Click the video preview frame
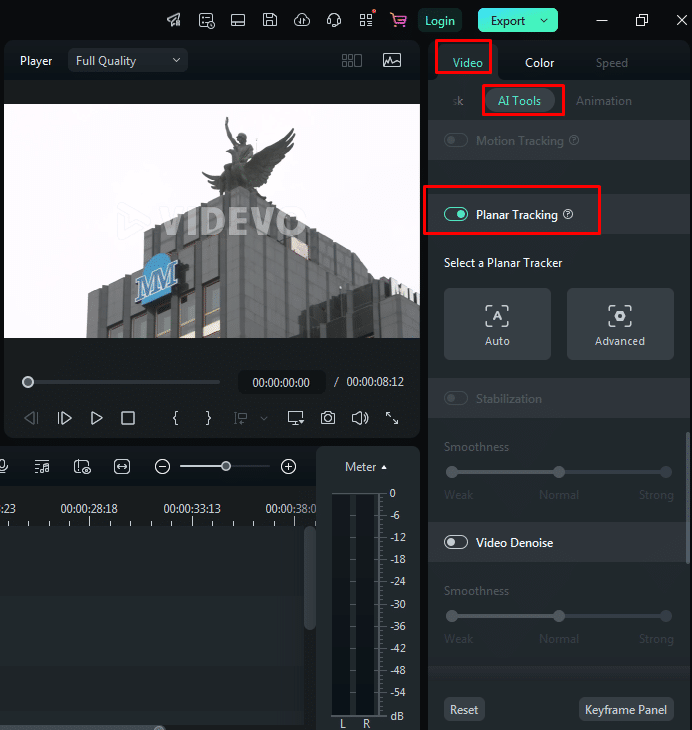 tap(212, 221)
